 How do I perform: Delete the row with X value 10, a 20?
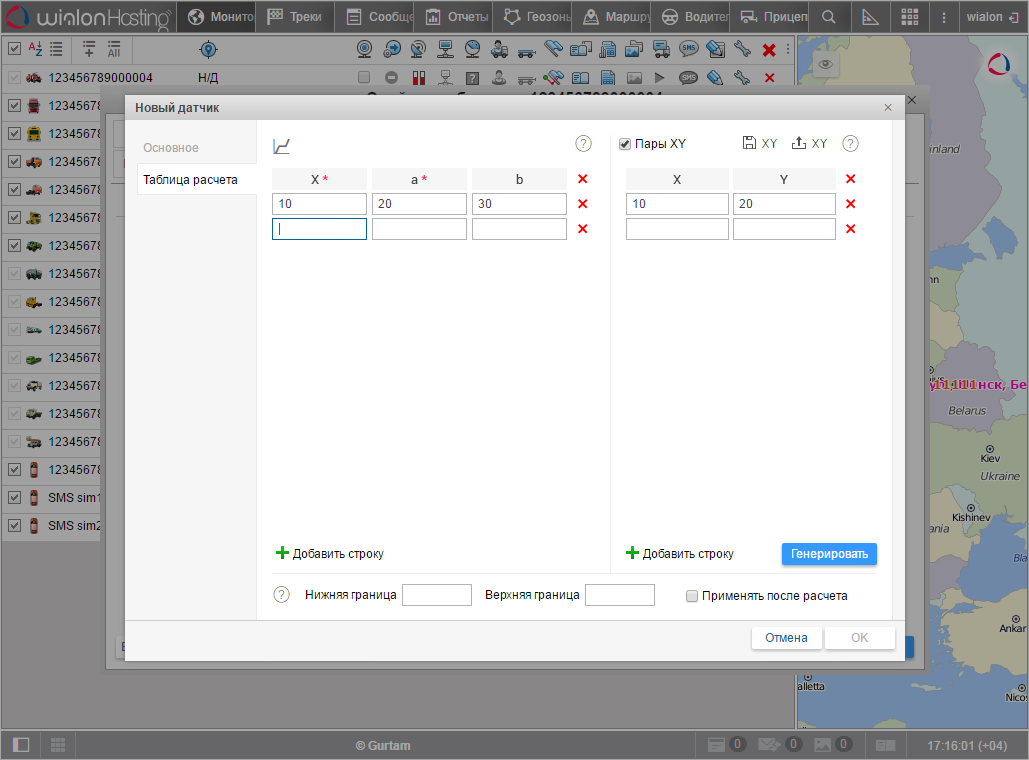pyautogui.click(x=583, y=204)
